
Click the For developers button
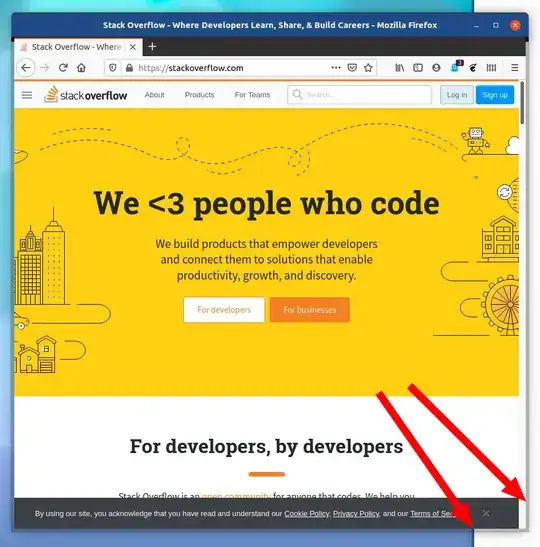[224, 310]
